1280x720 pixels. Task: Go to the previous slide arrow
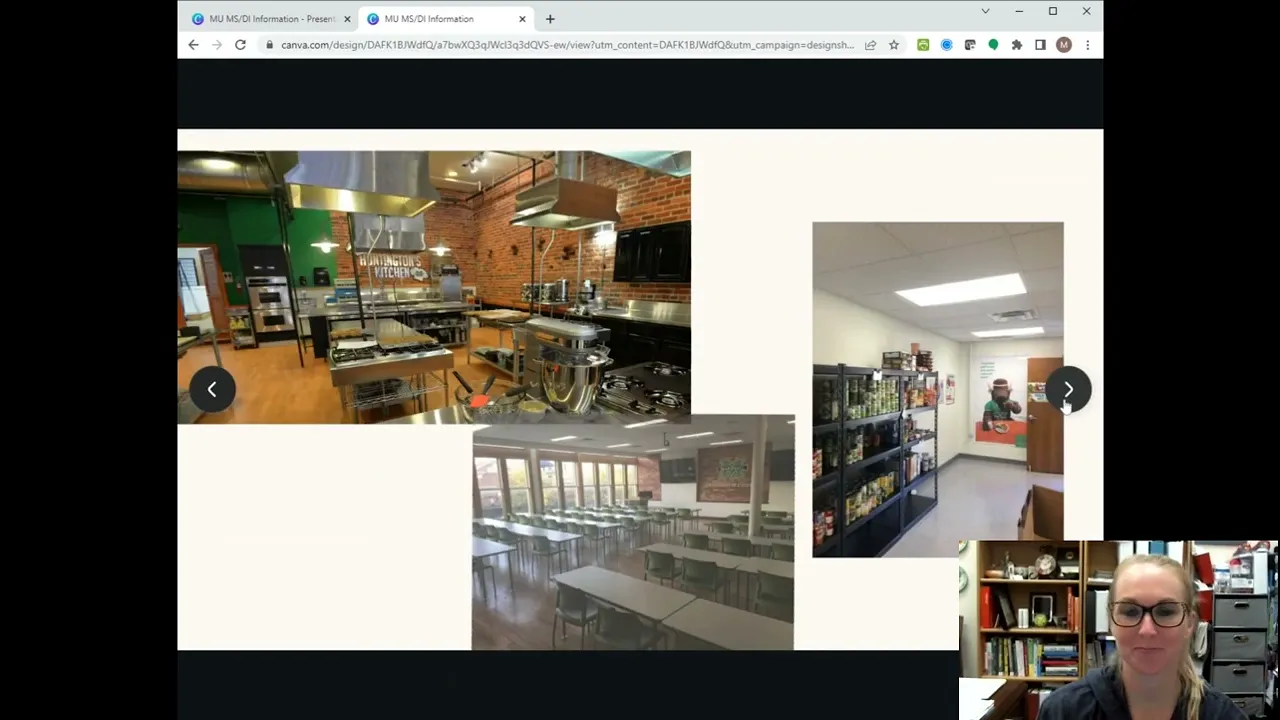click(212, 390)
